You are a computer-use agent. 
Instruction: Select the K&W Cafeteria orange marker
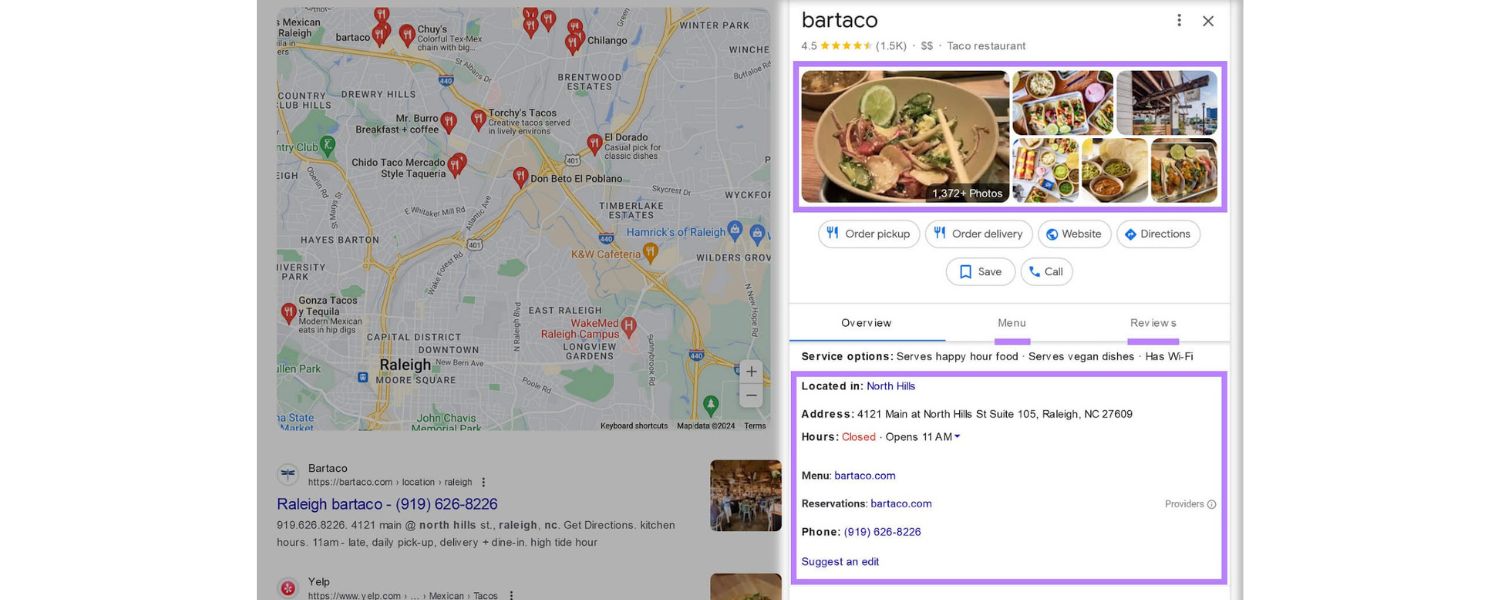coord(651,254)
